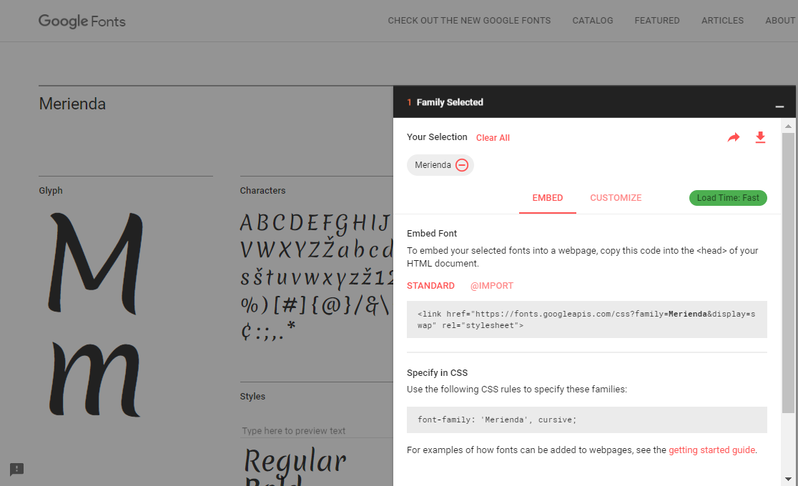Open the feedback icon at bottom left
798x486 pixels.
[17, 469]
